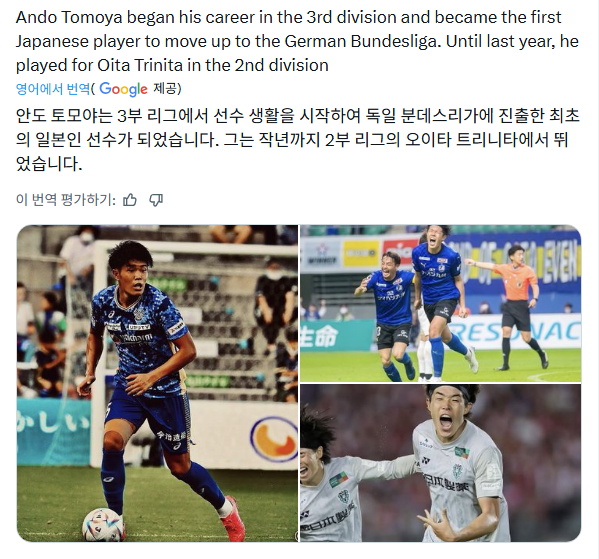The image size is (599, 559).
Task: Click the Google logo next to translation credit
Action: 123,89
